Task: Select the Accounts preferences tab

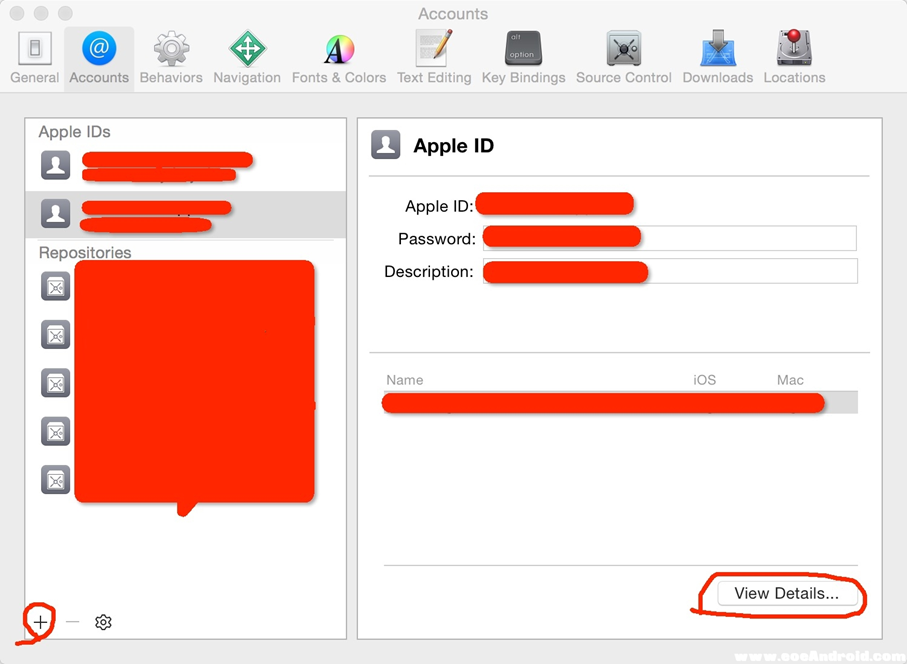Action: tap(99, 57)
